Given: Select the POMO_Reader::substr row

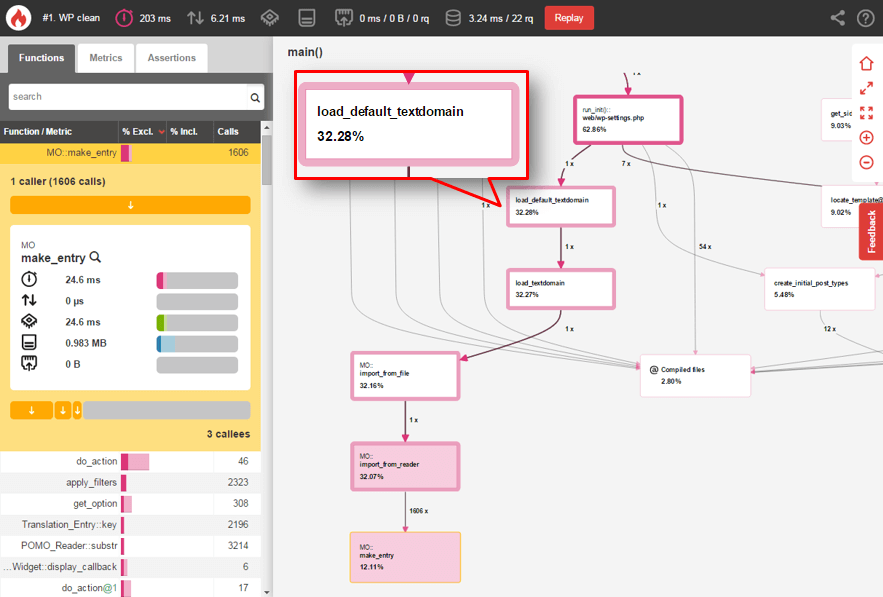Looking at the screenshot, I should click(130, 546).
